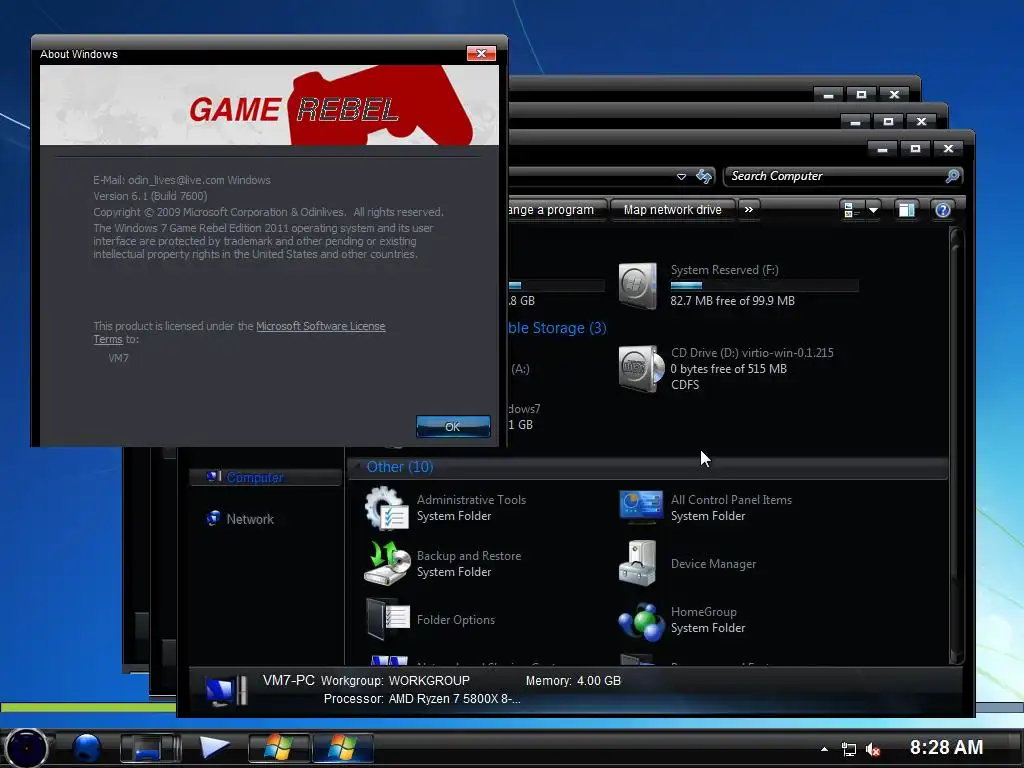Expand the toolbar overflow chevron
Viewport: 1024px width, 768px height.
coord(748,210)
